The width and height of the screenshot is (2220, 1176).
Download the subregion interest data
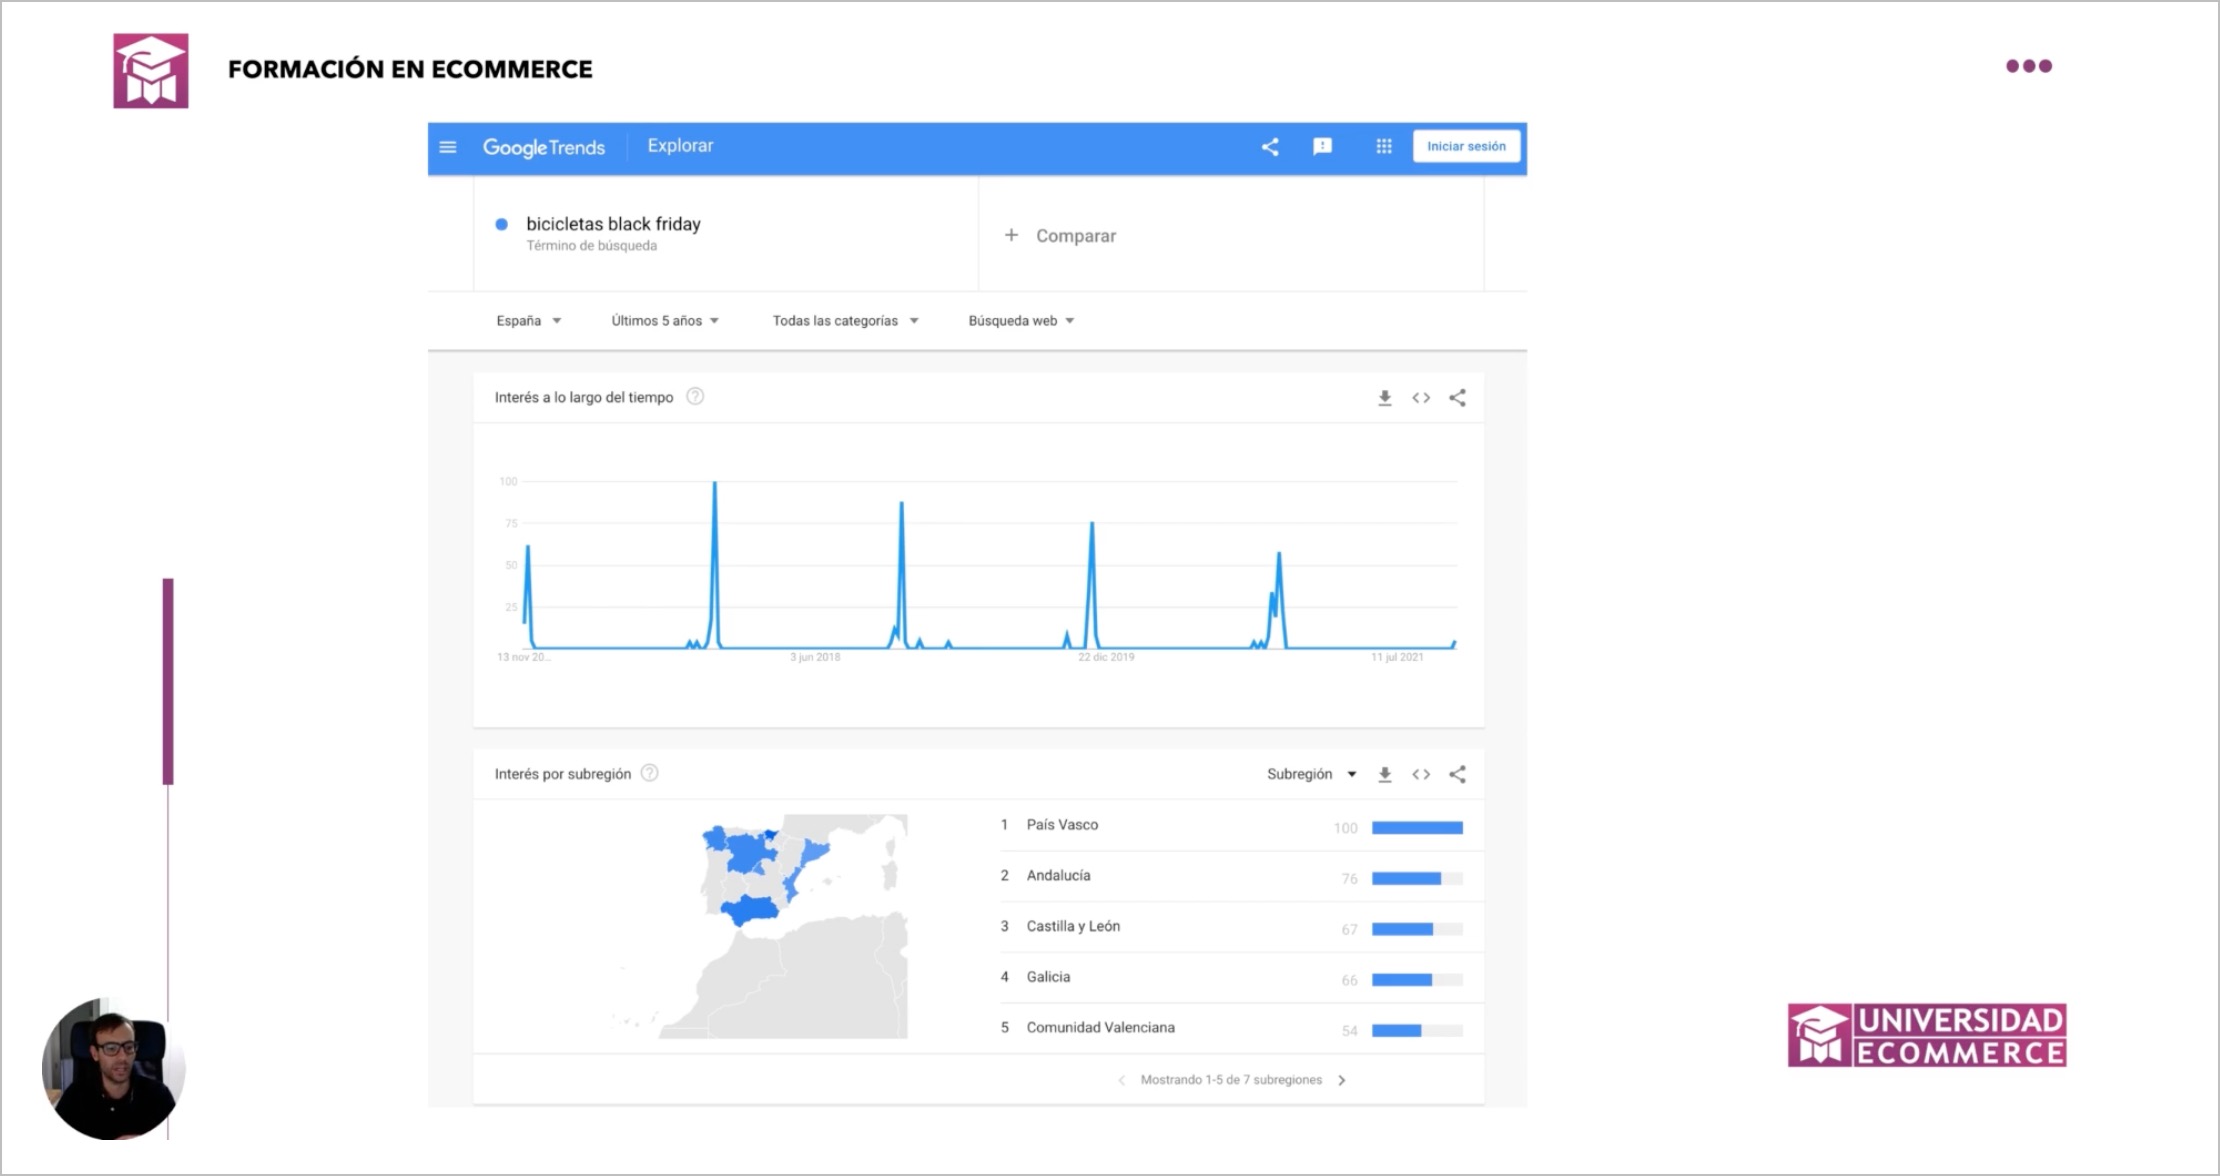tap(1385, 774)
